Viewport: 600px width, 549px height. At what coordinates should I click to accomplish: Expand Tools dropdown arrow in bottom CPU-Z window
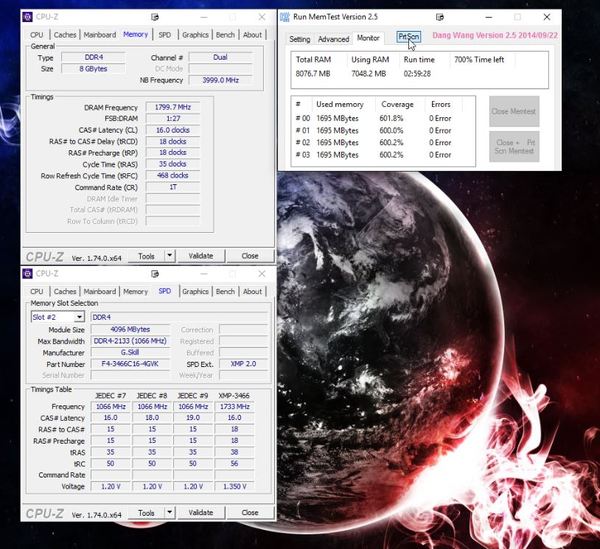170,513
